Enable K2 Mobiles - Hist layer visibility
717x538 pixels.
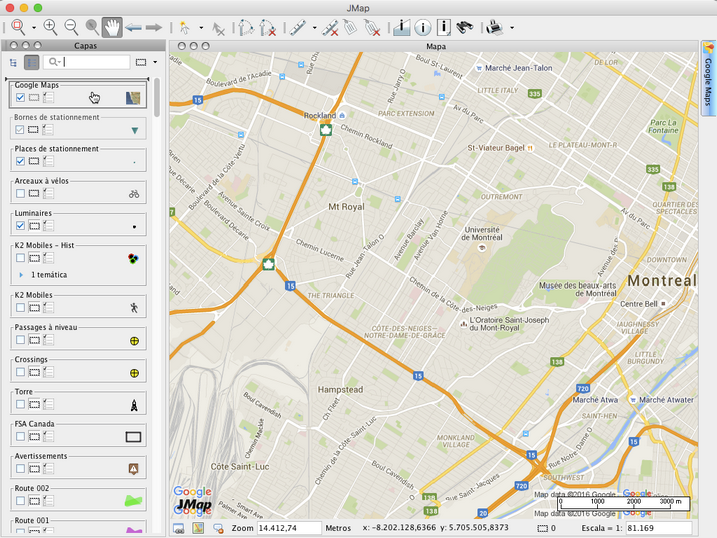(20, 258)
